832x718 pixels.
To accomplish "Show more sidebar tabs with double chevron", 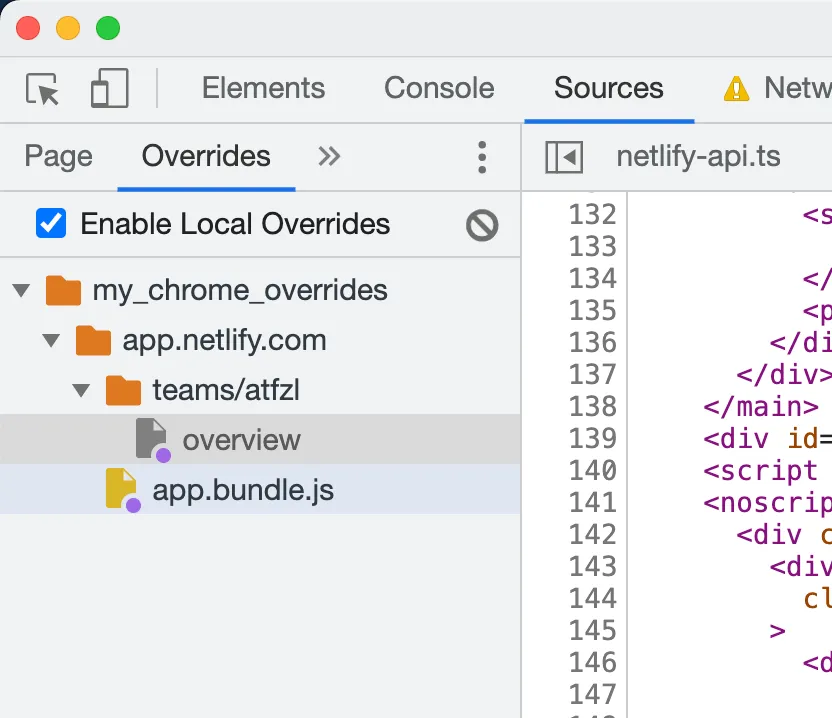I will [329, 157].
